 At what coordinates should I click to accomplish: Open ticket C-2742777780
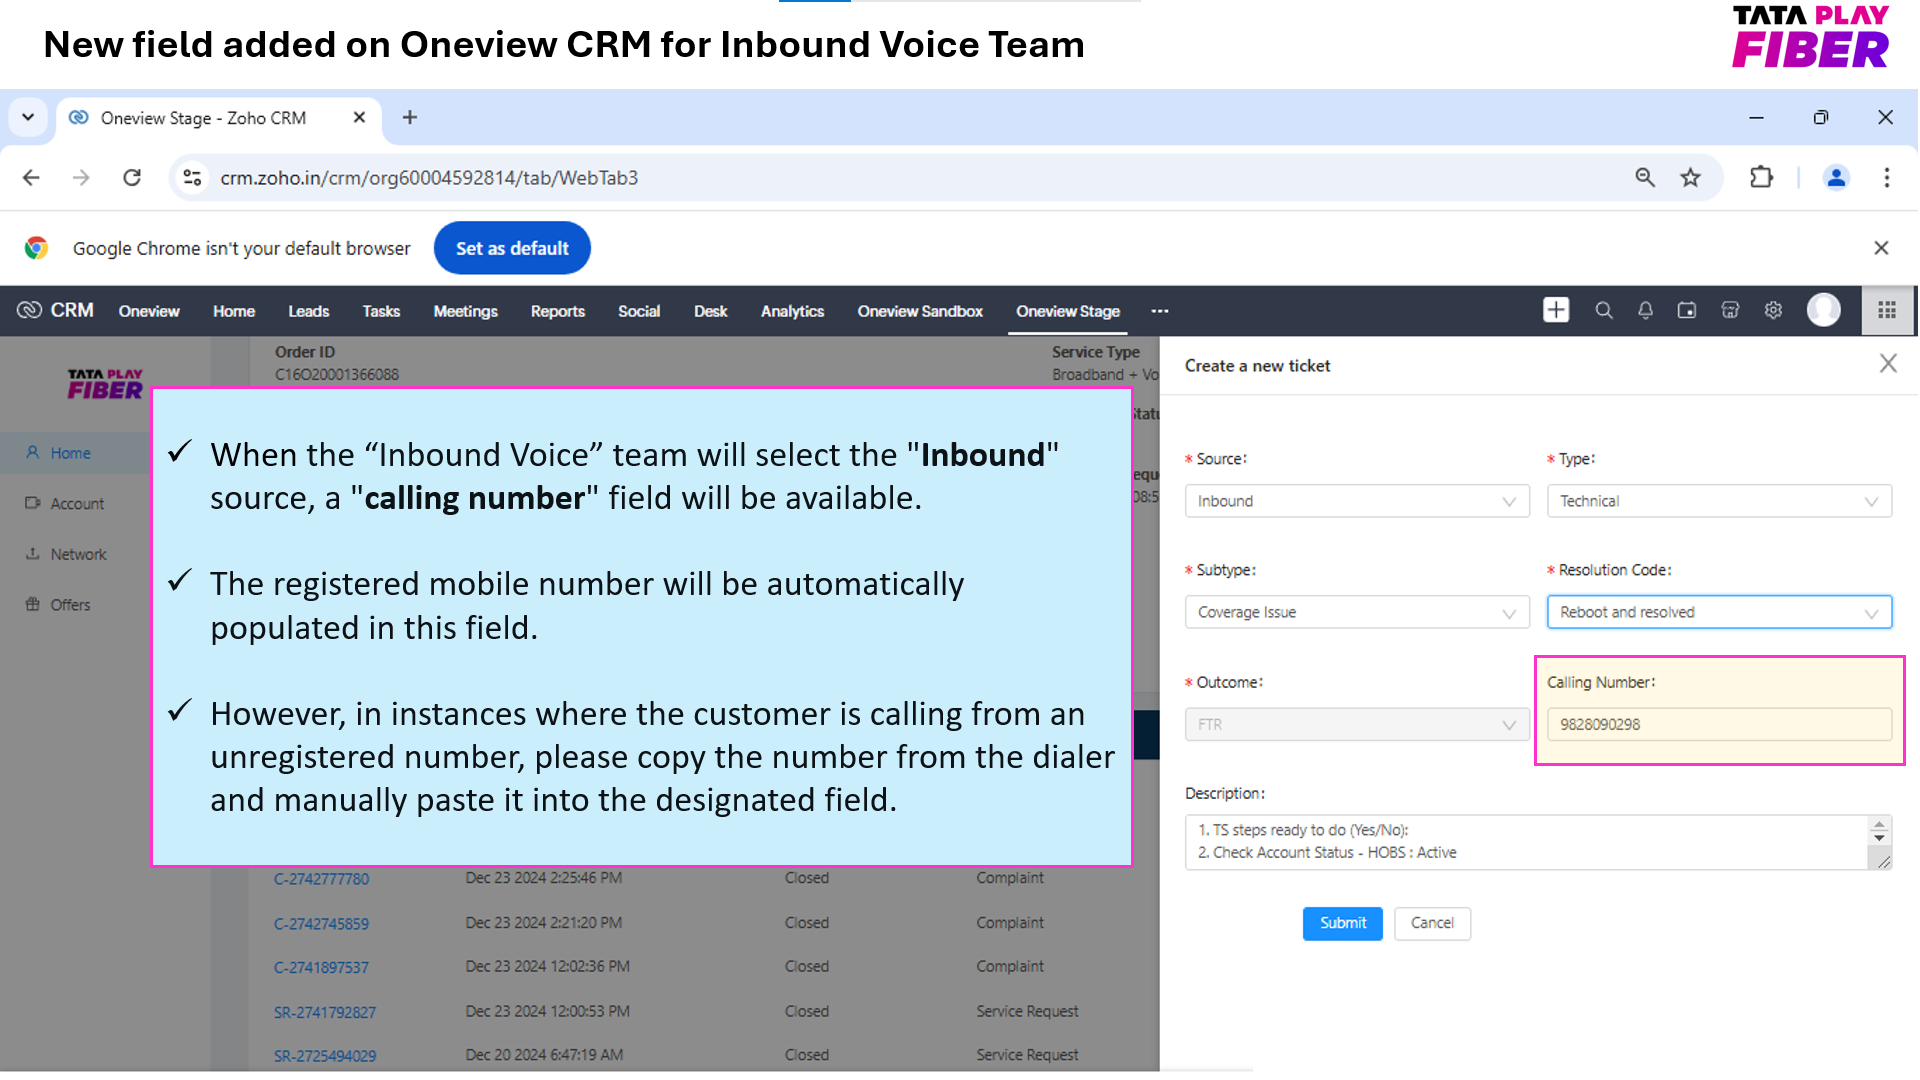tap(321, 879)
